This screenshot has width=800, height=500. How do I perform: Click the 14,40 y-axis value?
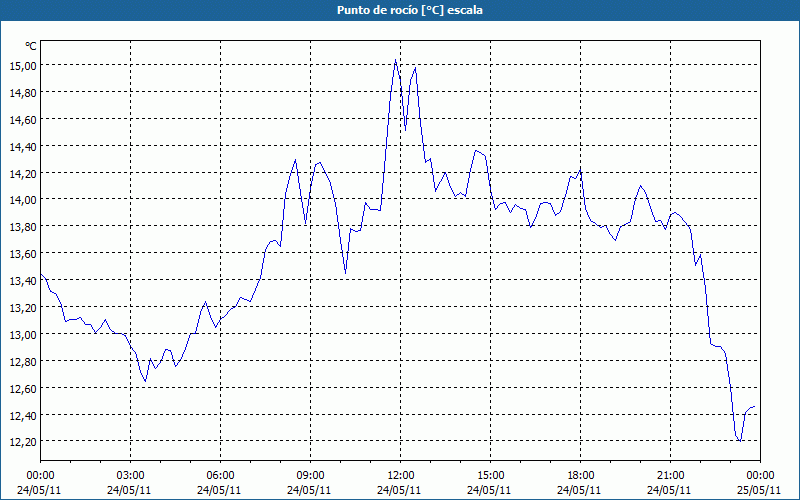(x=23, y=146)
